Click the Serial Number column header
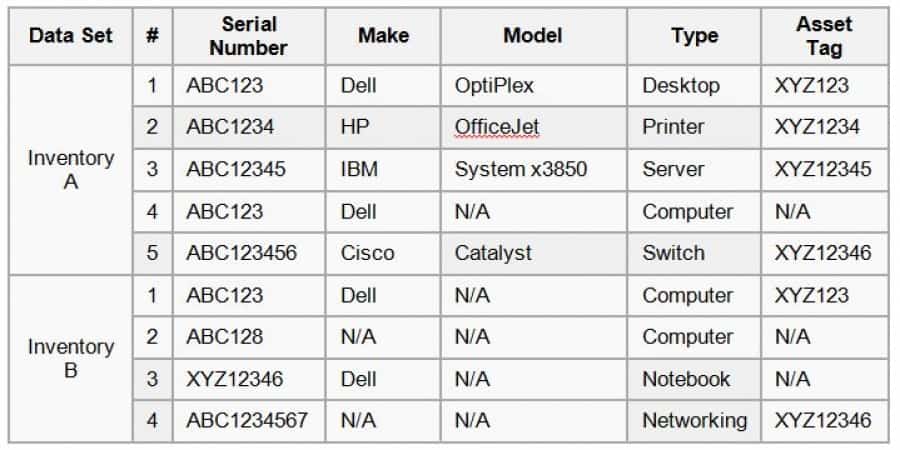 click(249, 36)
